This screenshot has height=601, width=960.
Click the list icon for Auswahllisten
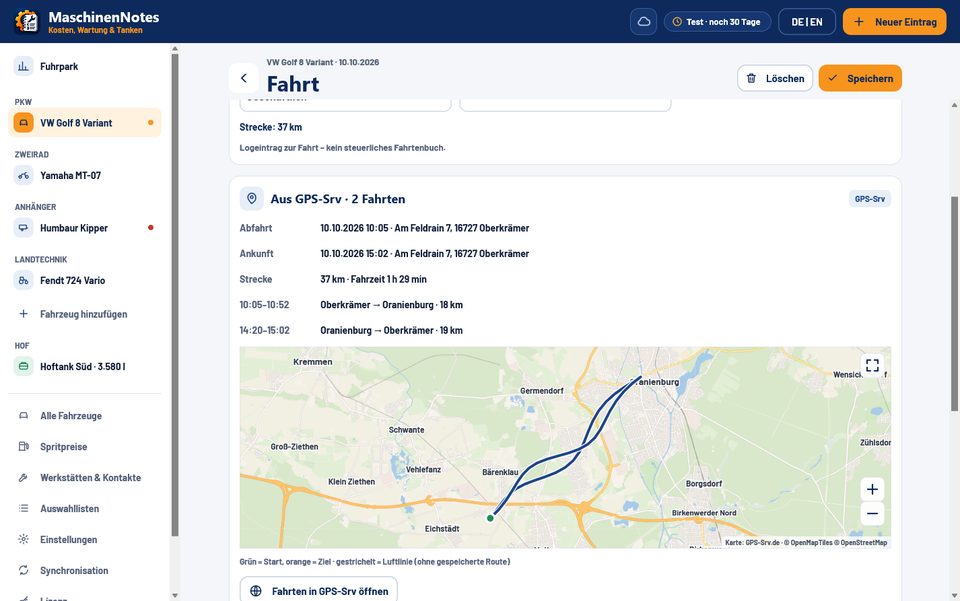23,509
